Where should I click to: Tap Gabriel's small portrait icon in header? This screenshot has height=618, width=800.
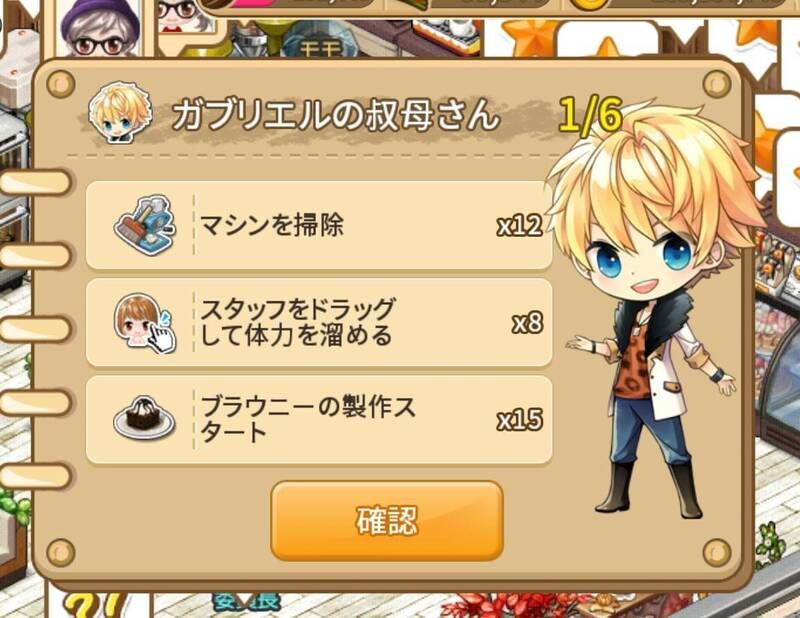pyautogui.click(x=120, y=113)
